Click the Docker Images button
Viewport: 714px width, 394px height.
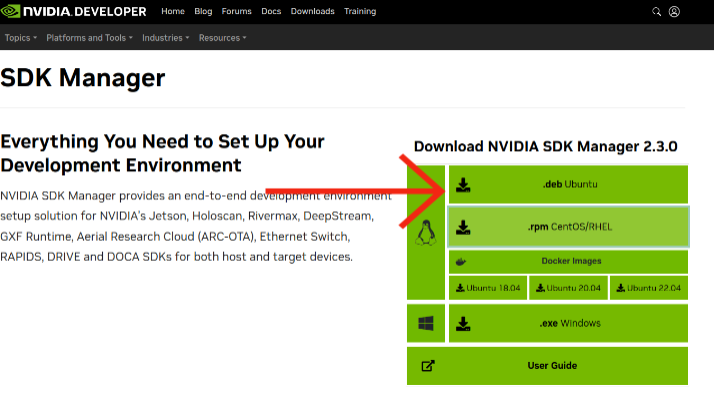(568, 261)
